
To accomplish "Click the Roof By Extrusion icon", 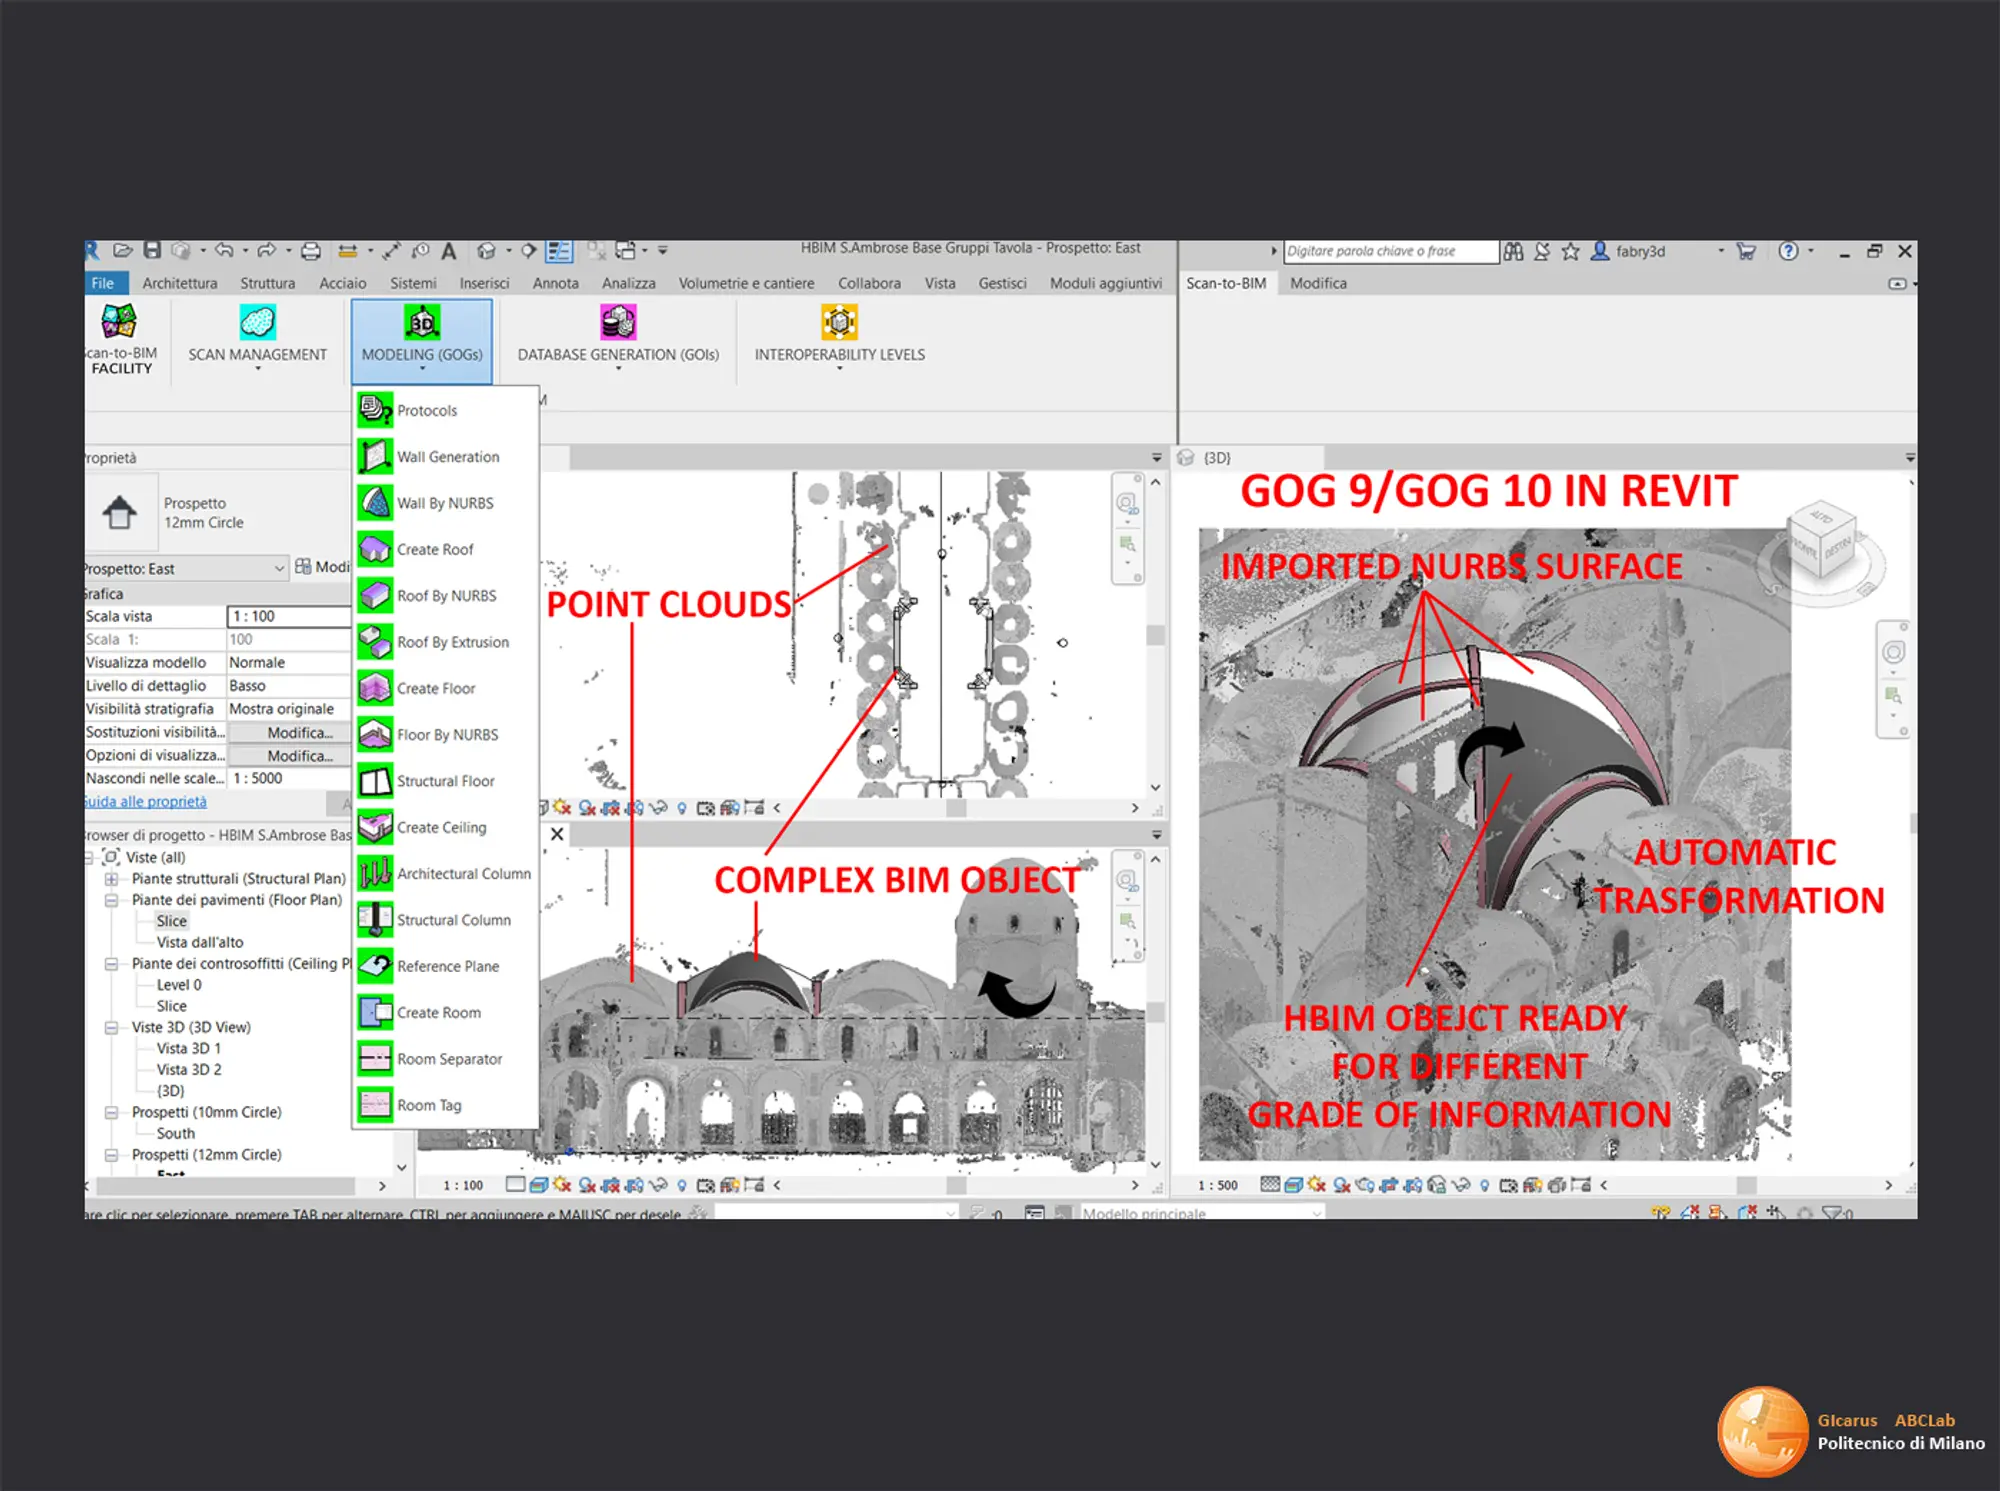I will pos(375,642).
